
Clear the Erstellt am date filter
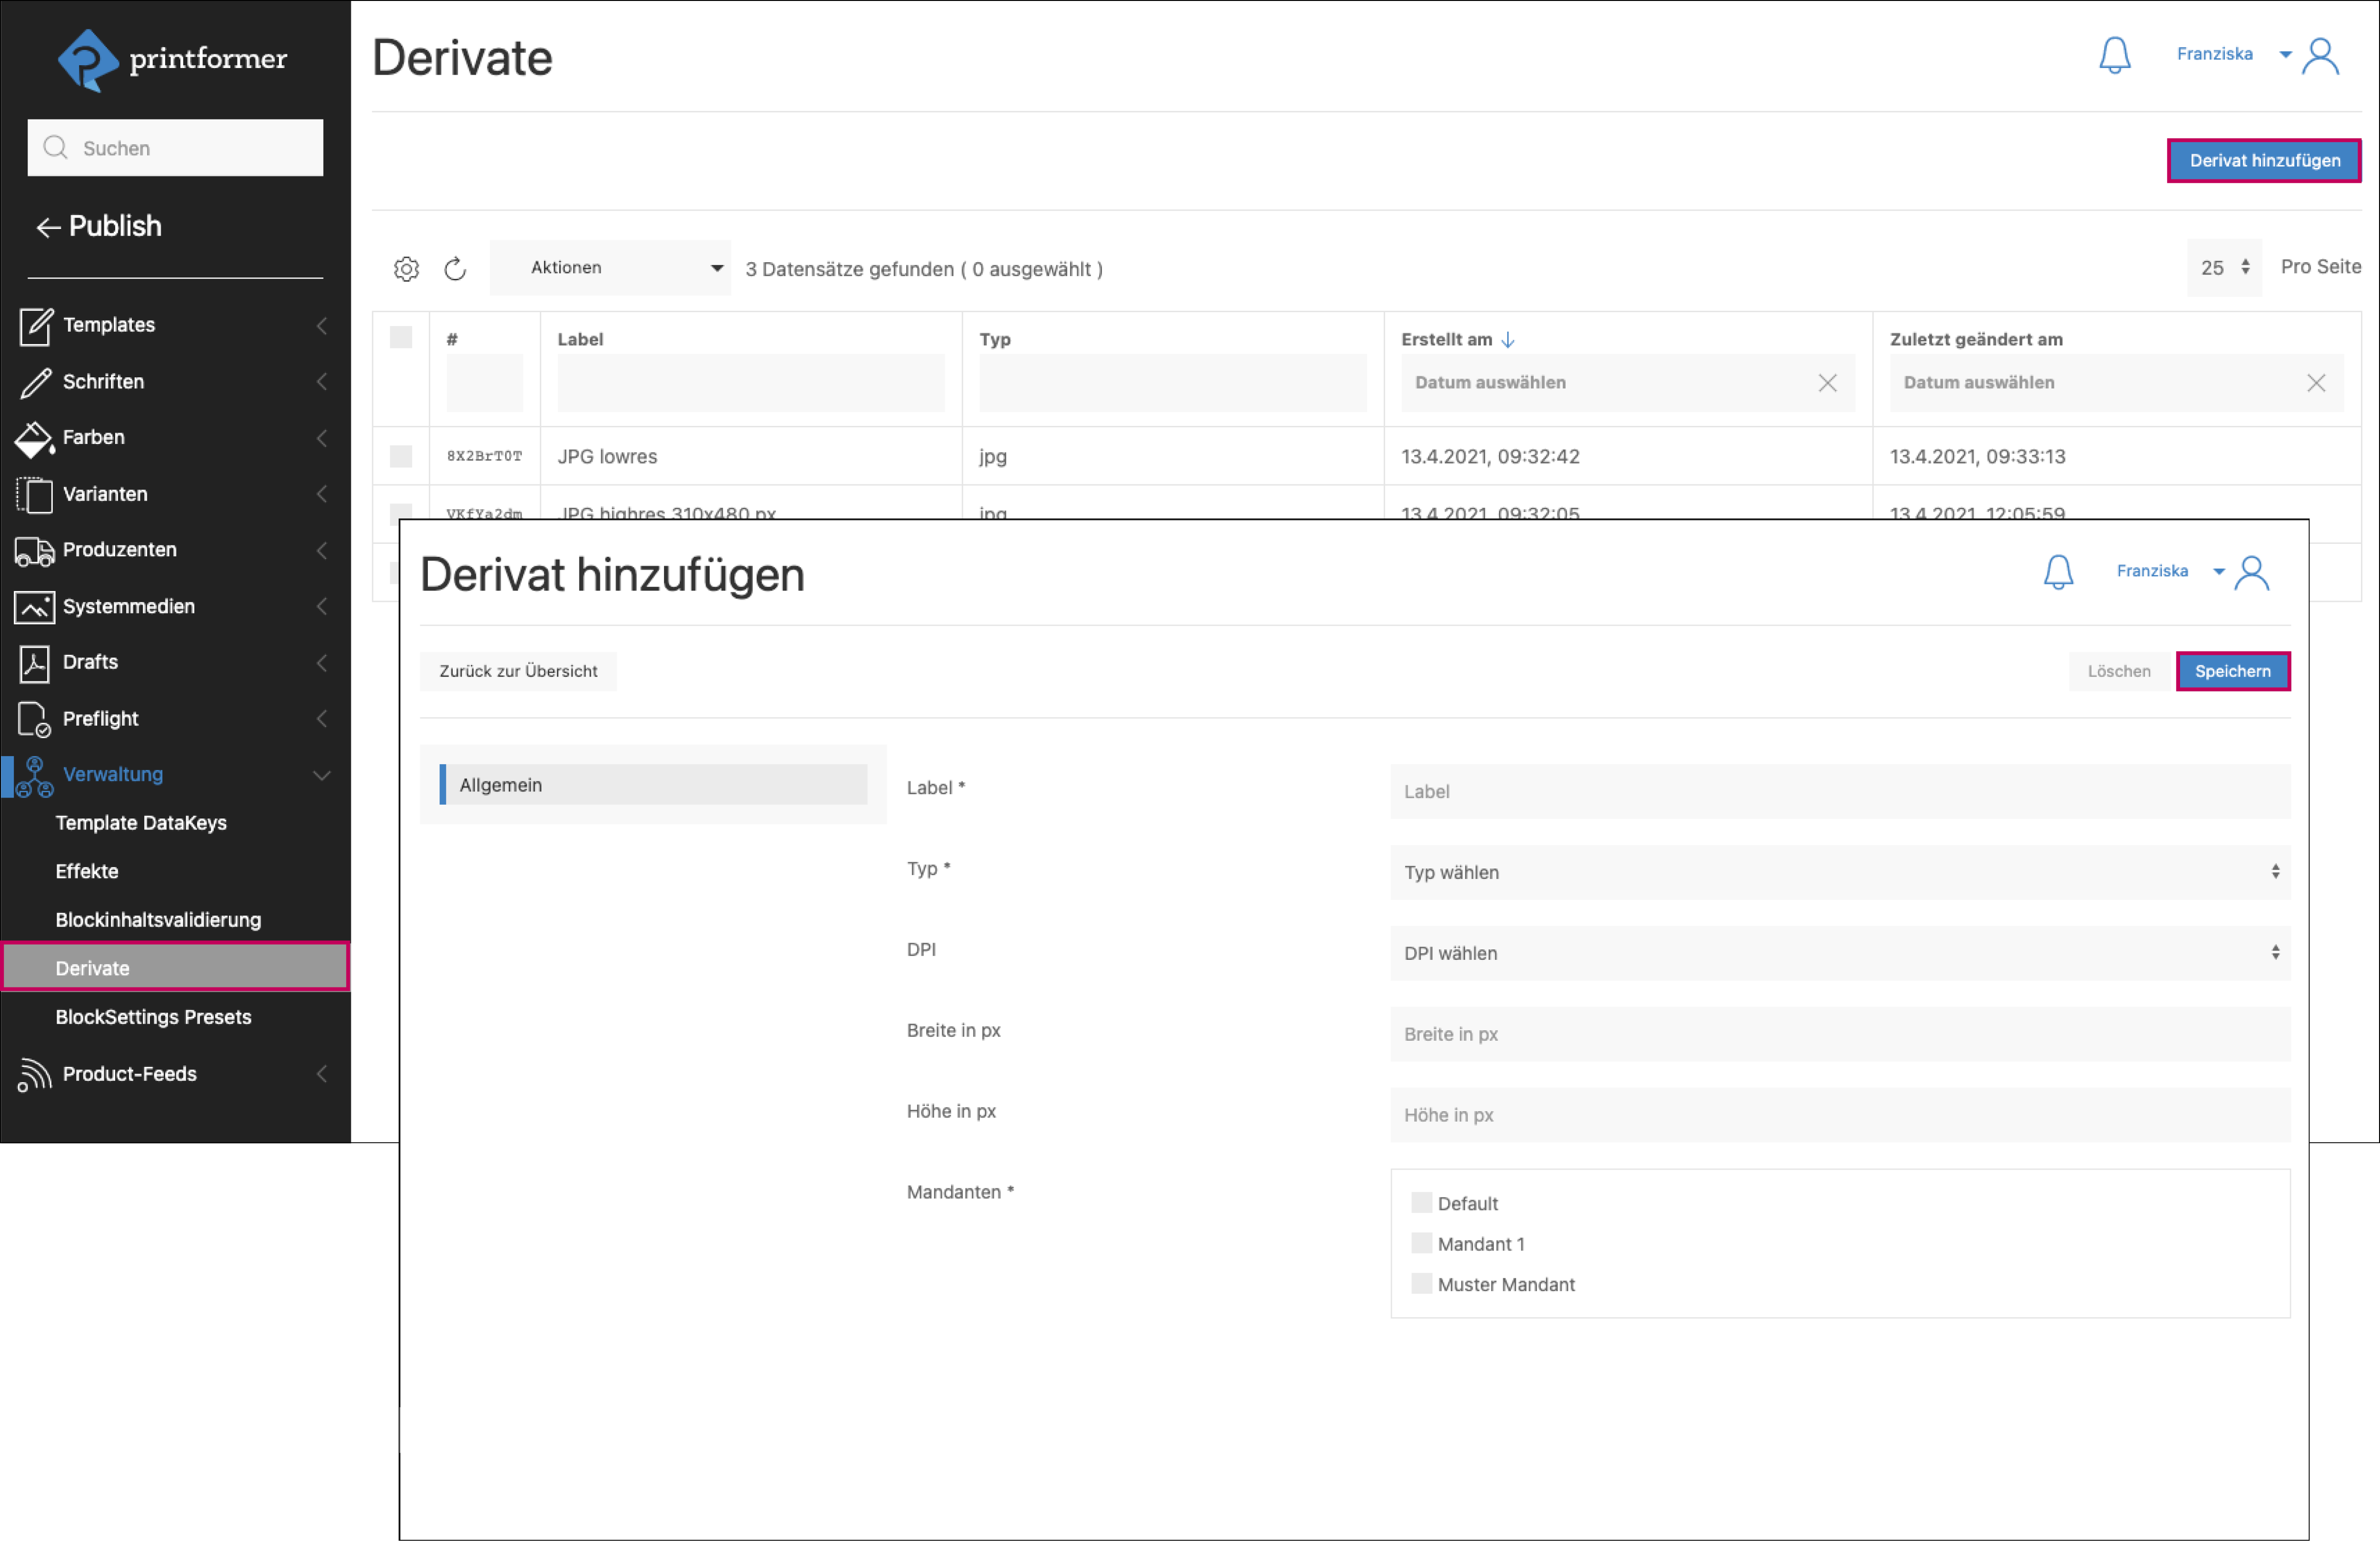[1827, 383]
